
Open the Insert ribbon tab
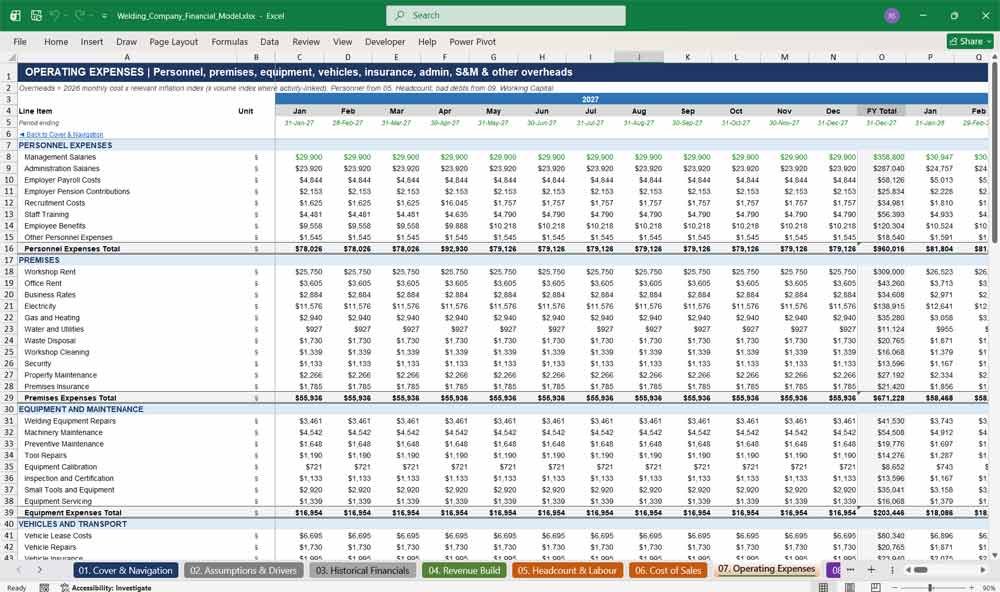click(92, 41)
